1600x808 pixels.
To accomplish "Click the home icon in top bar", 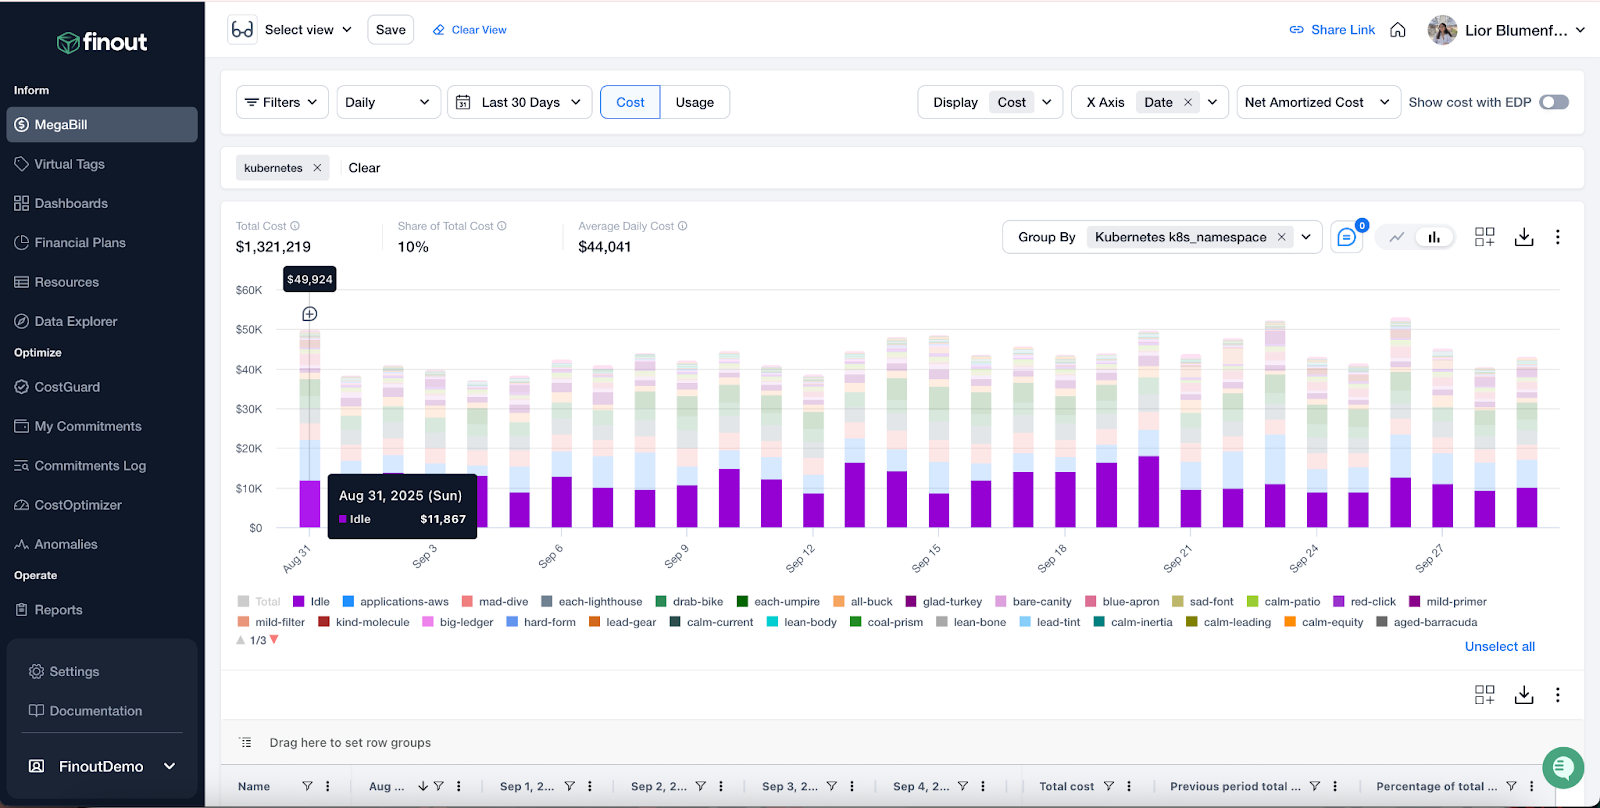I will pos(1398,30).
